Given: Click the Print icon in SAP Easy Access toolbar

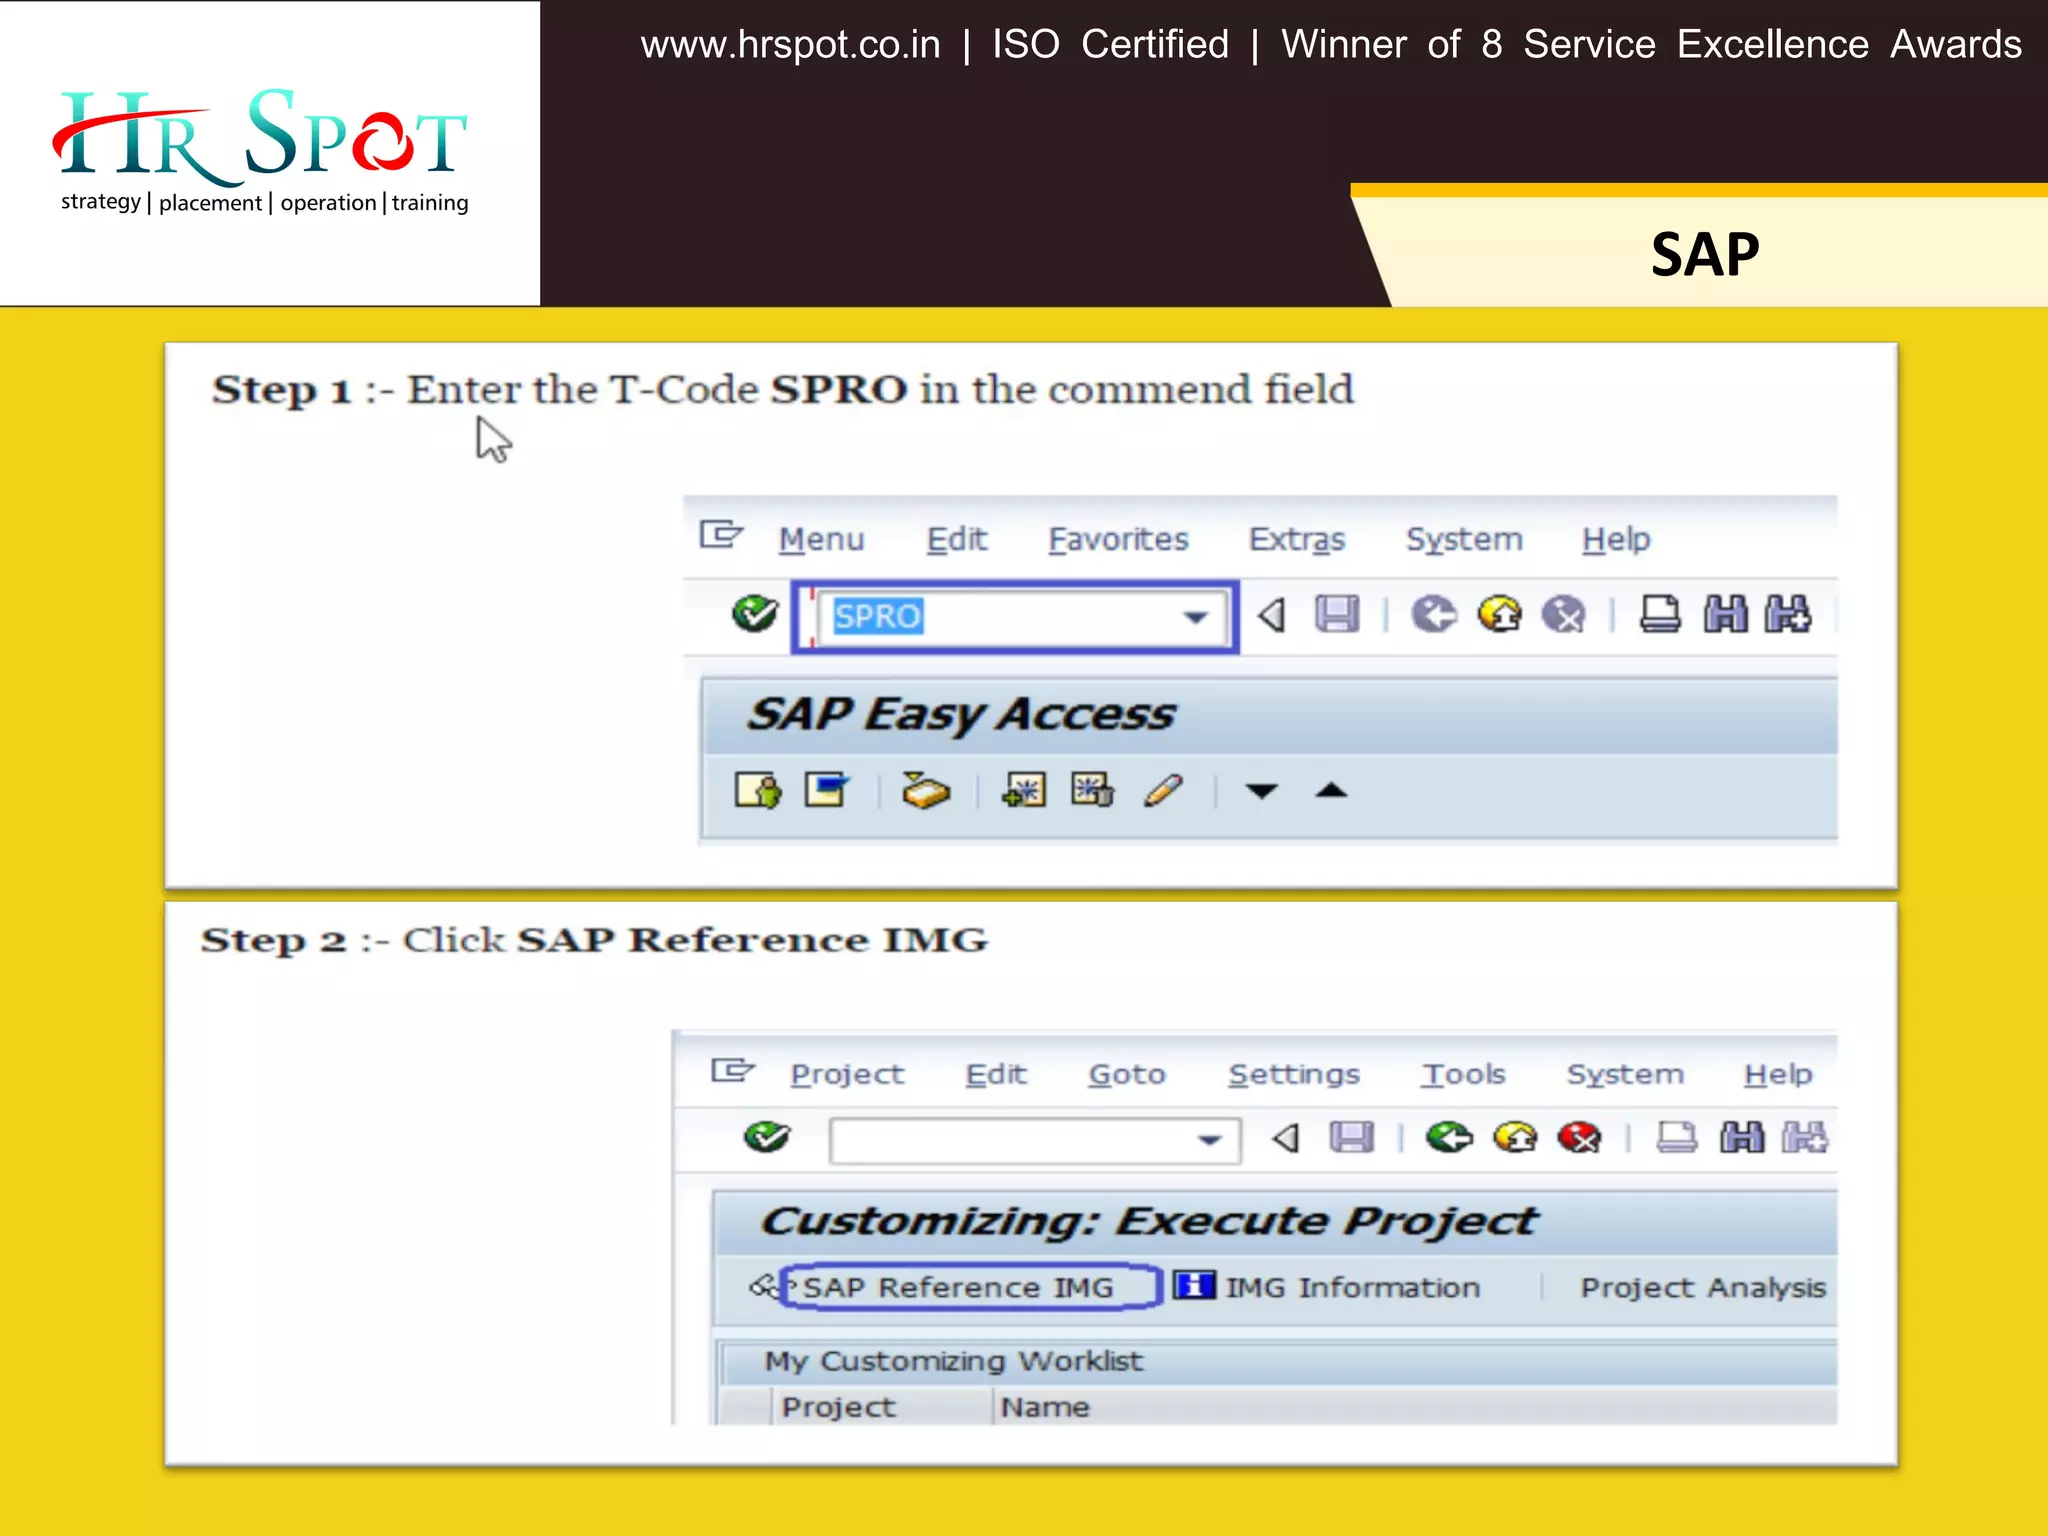Looking at the screenshot, I should [x=1660, y=614].
